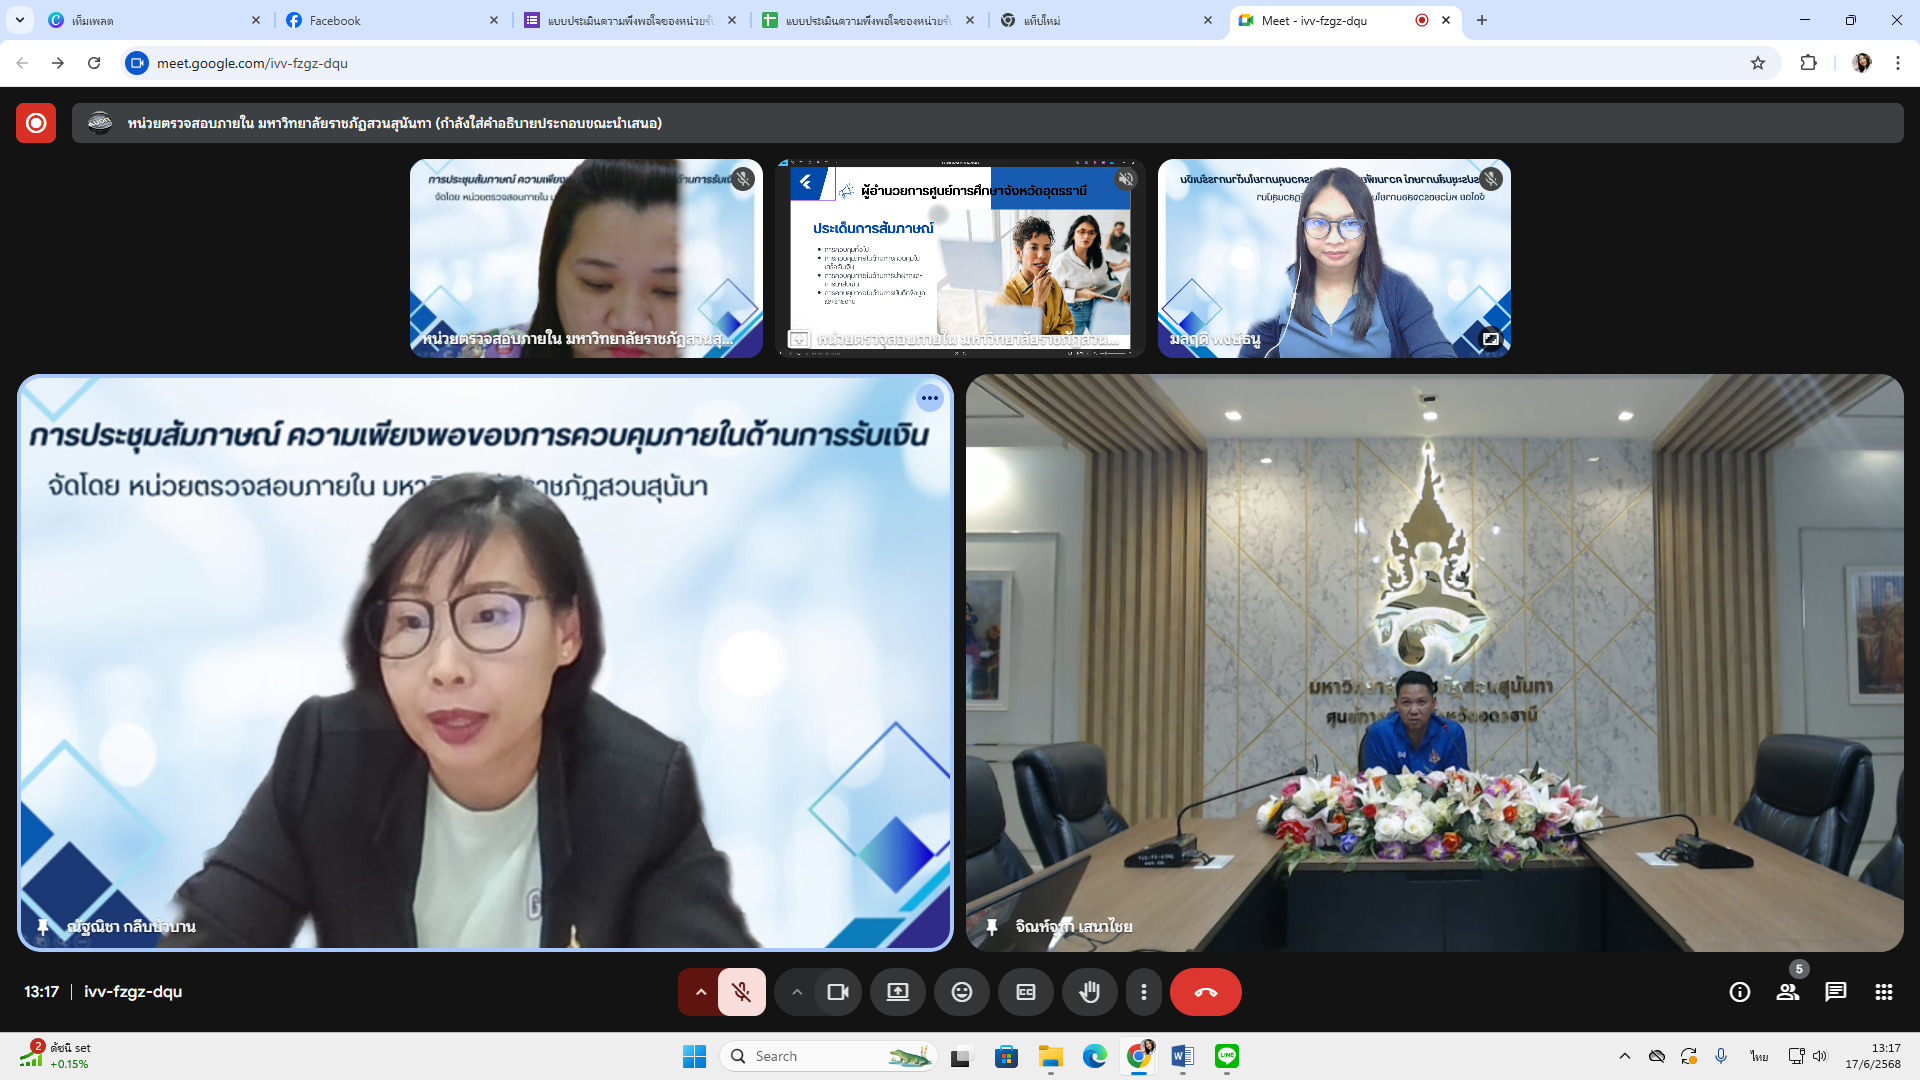Bookmark this page with the star
Screen dimensions: 1920x1080
tap(1758, 63)
